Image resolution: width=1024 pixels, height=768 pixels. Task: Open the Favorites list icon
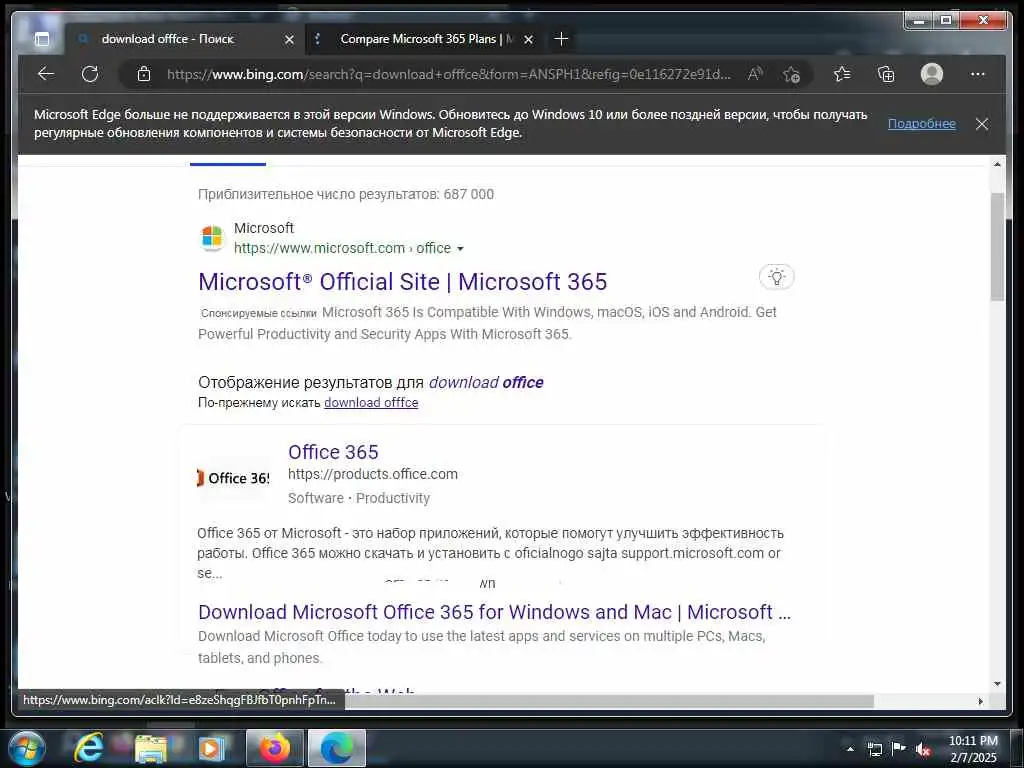pos(842,74)
